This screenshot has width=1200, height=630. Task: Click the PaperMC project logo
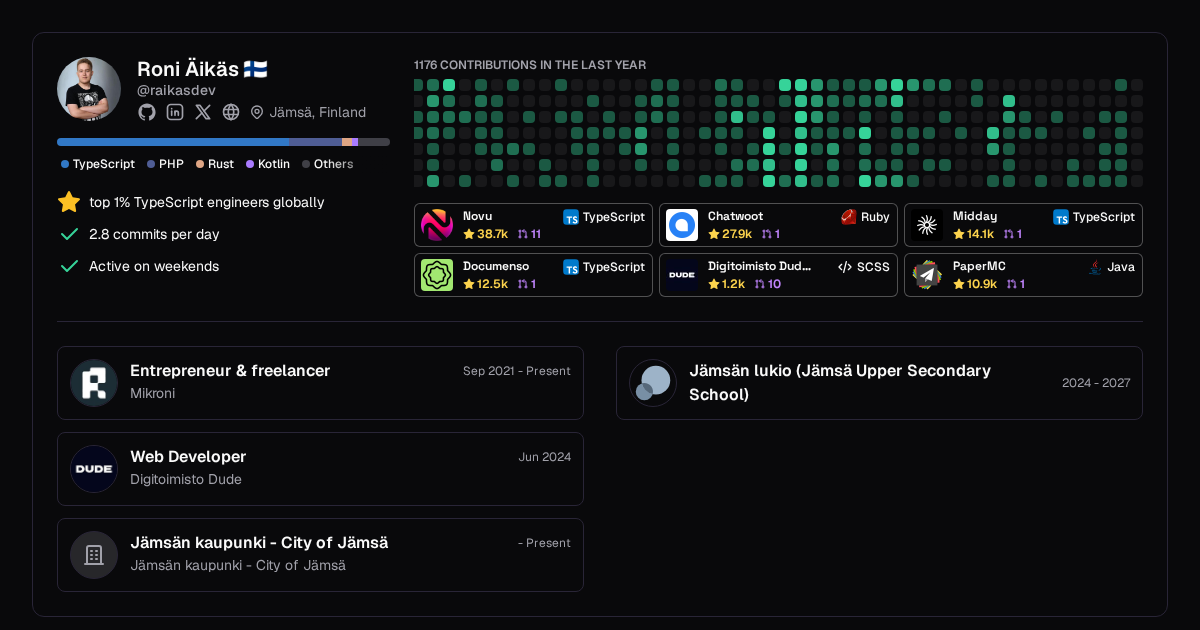927,275
